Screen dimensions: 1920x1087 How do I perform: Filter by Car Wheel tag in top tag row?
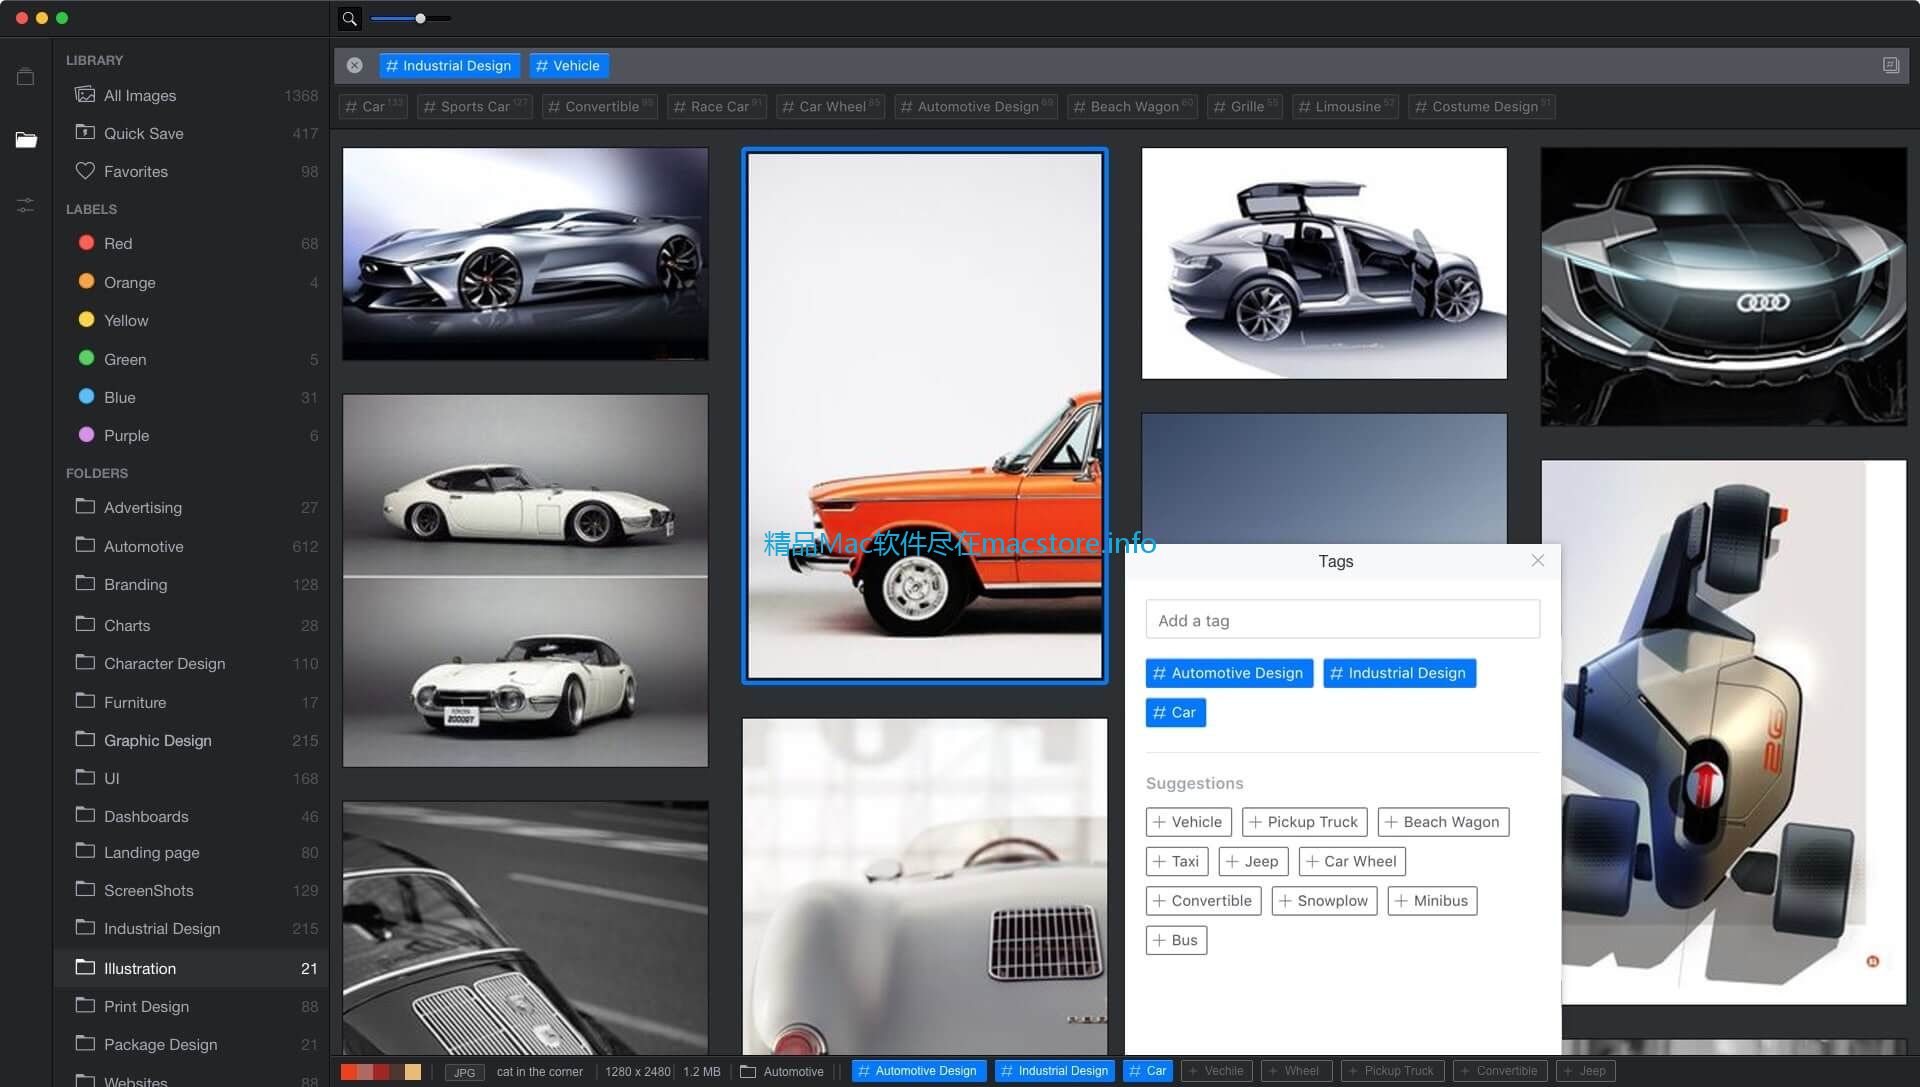[x=830, y=106]
